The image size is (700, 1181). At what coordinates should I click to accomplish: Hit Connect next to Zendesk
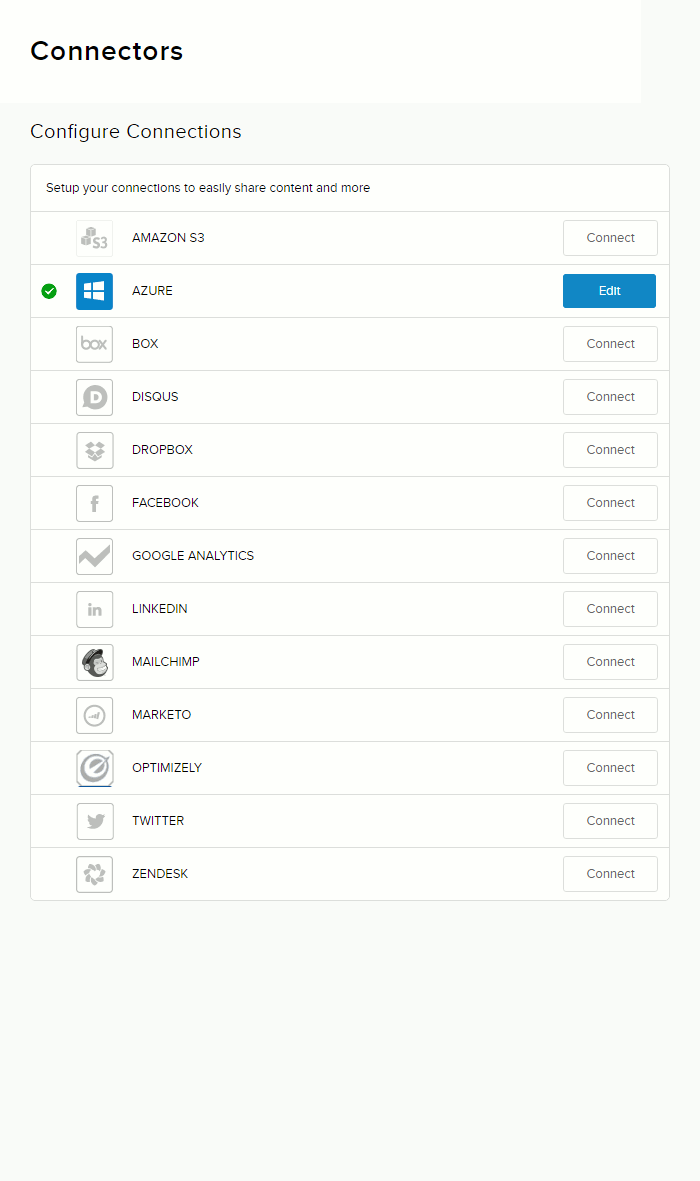610,874
